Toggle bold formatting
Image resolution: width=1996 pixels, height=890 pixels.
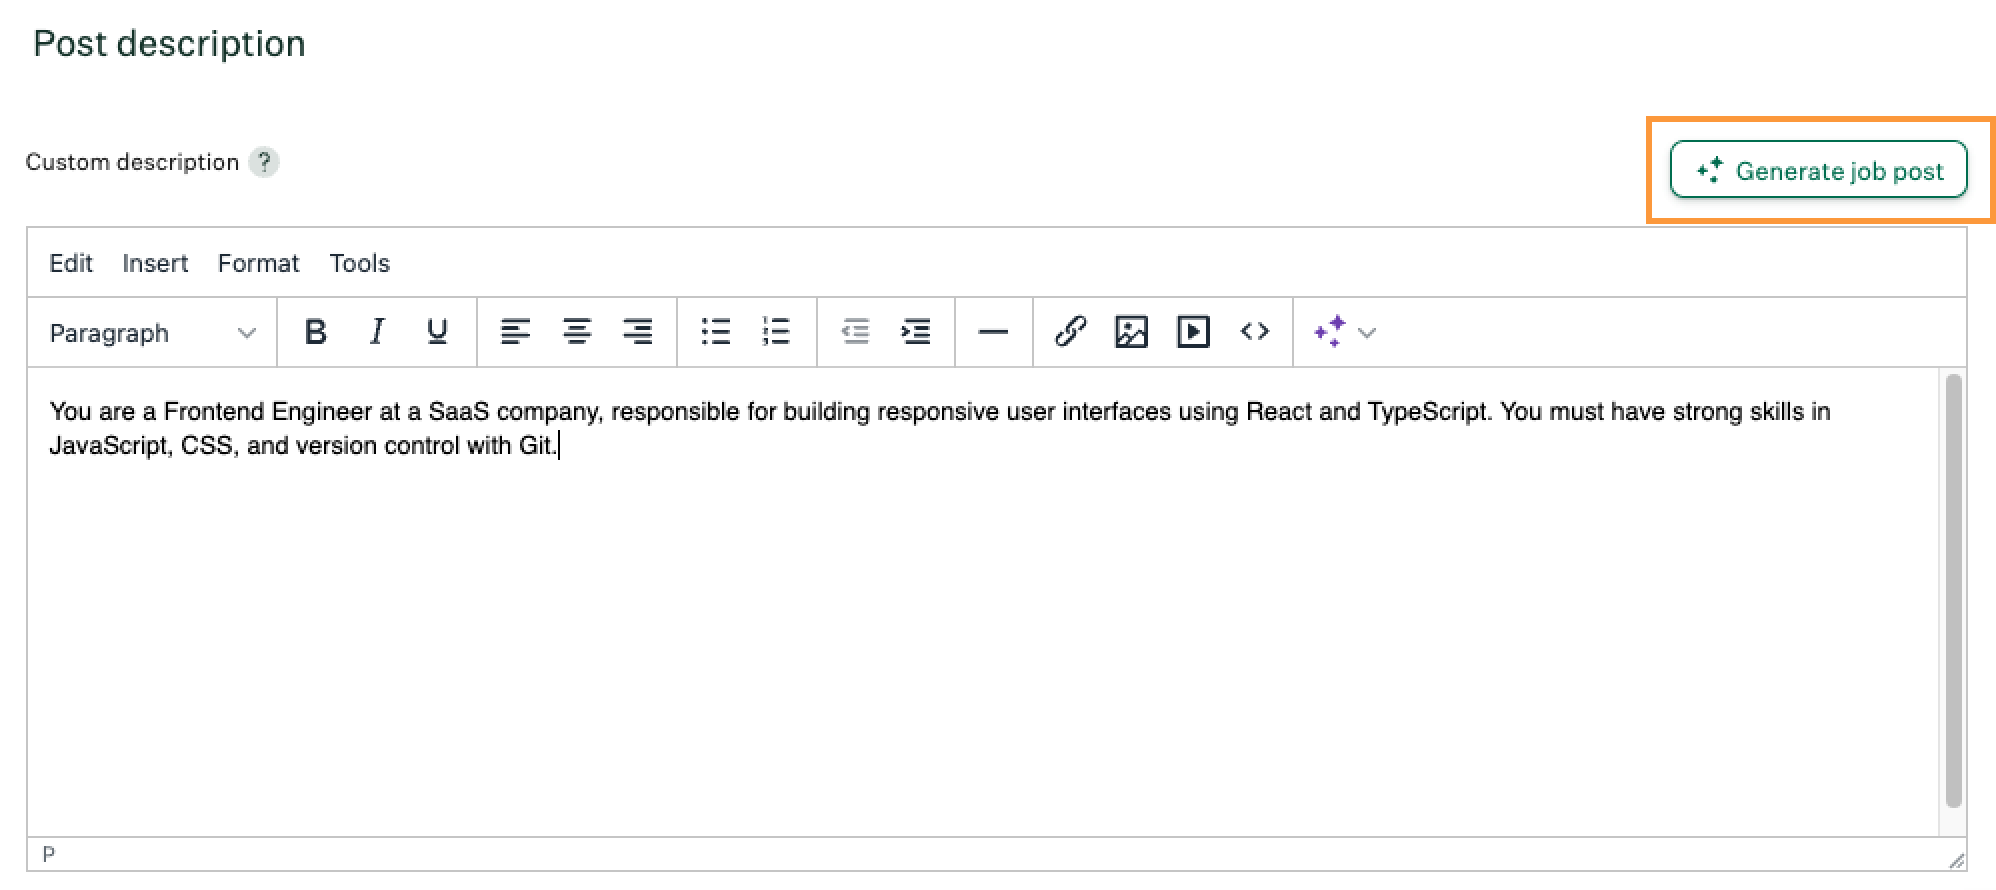[x=316, y=332]
